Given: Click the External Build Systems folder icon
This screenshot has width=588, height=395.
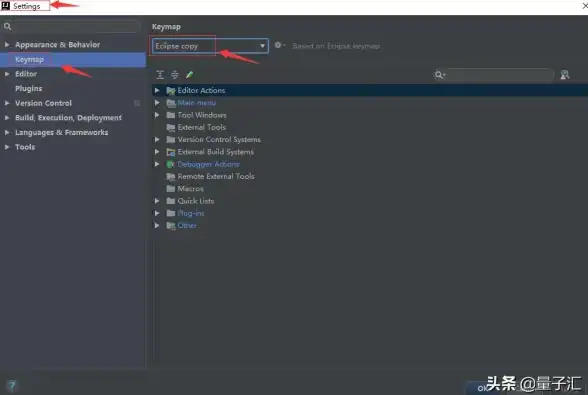Looking at the screenshot, I should click(x=171, y=152).
